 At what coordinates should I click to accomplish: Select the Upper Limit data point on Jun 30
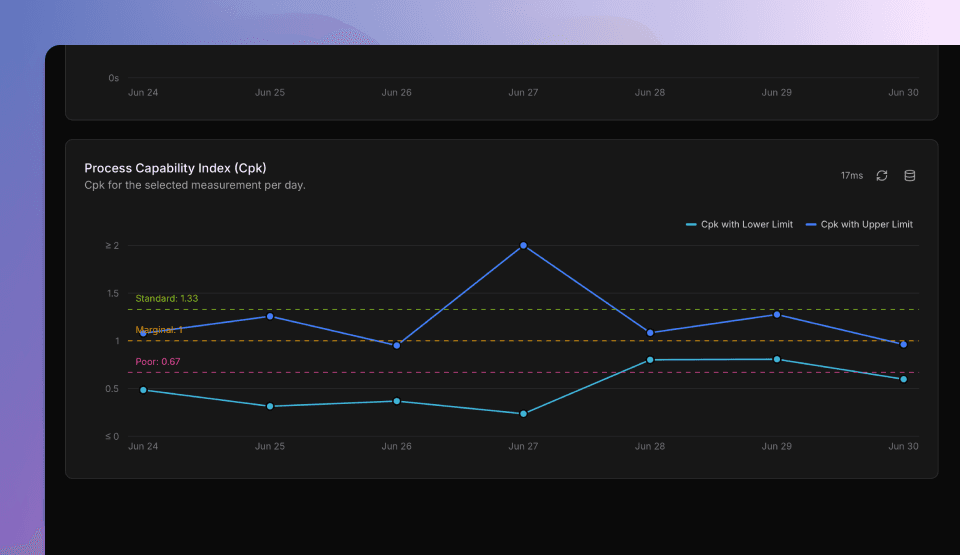point(903,344)
